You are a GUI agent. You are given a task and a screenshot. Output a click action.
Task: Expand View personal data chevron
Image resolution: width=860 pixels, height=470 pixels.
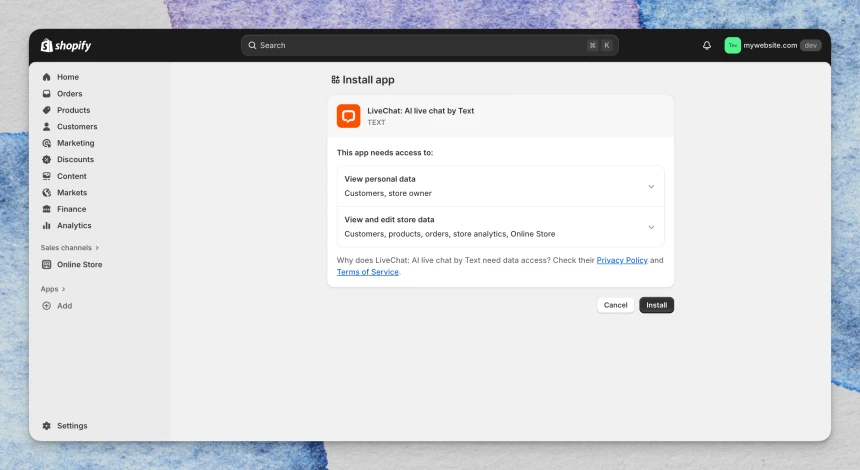651,186
